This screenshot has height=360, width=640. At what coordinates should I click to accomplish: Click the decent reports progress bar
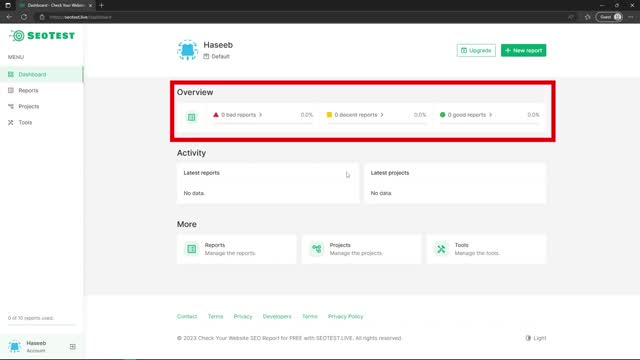376,123
